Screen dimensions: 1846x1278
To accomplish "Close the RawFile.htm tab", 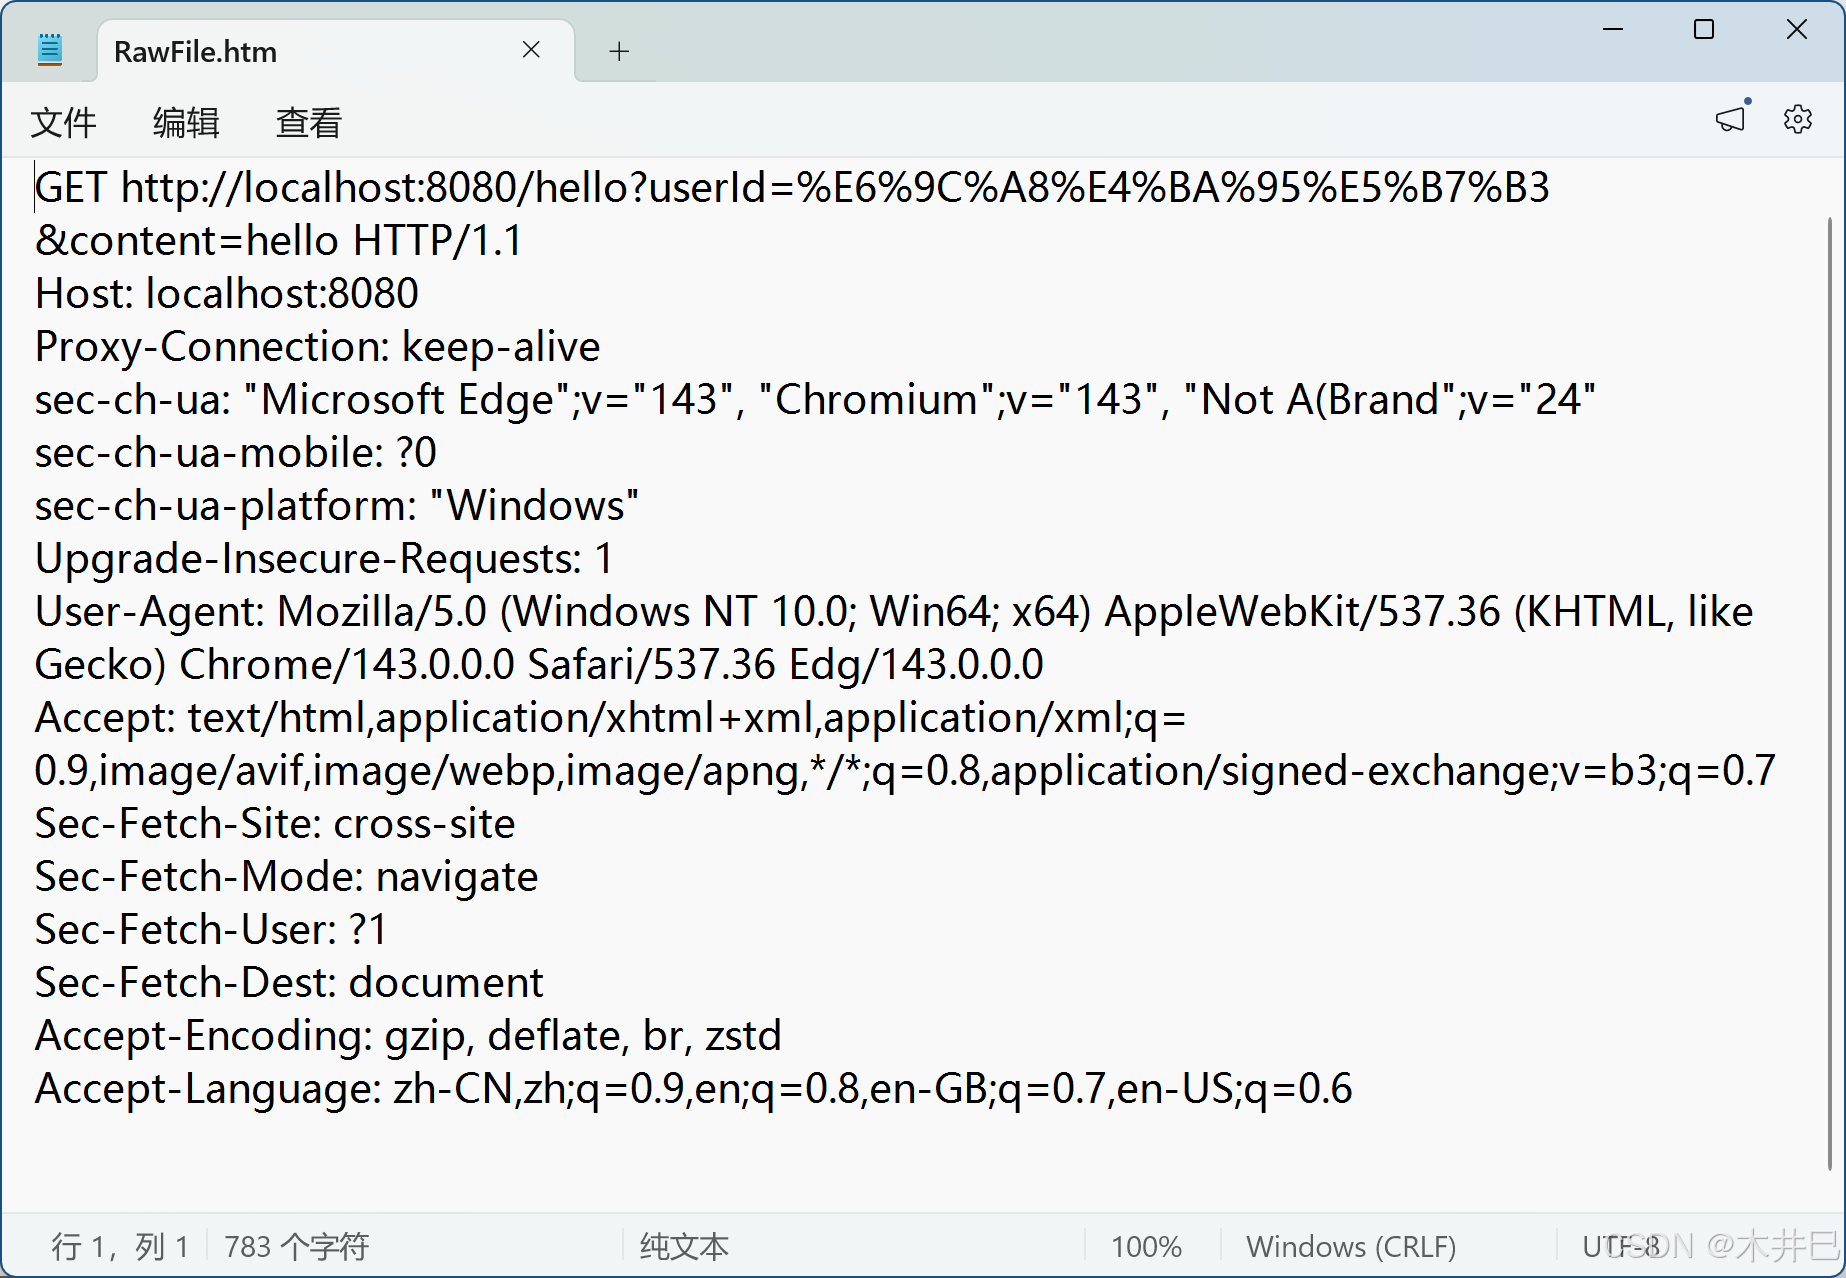I will [531, 50].
